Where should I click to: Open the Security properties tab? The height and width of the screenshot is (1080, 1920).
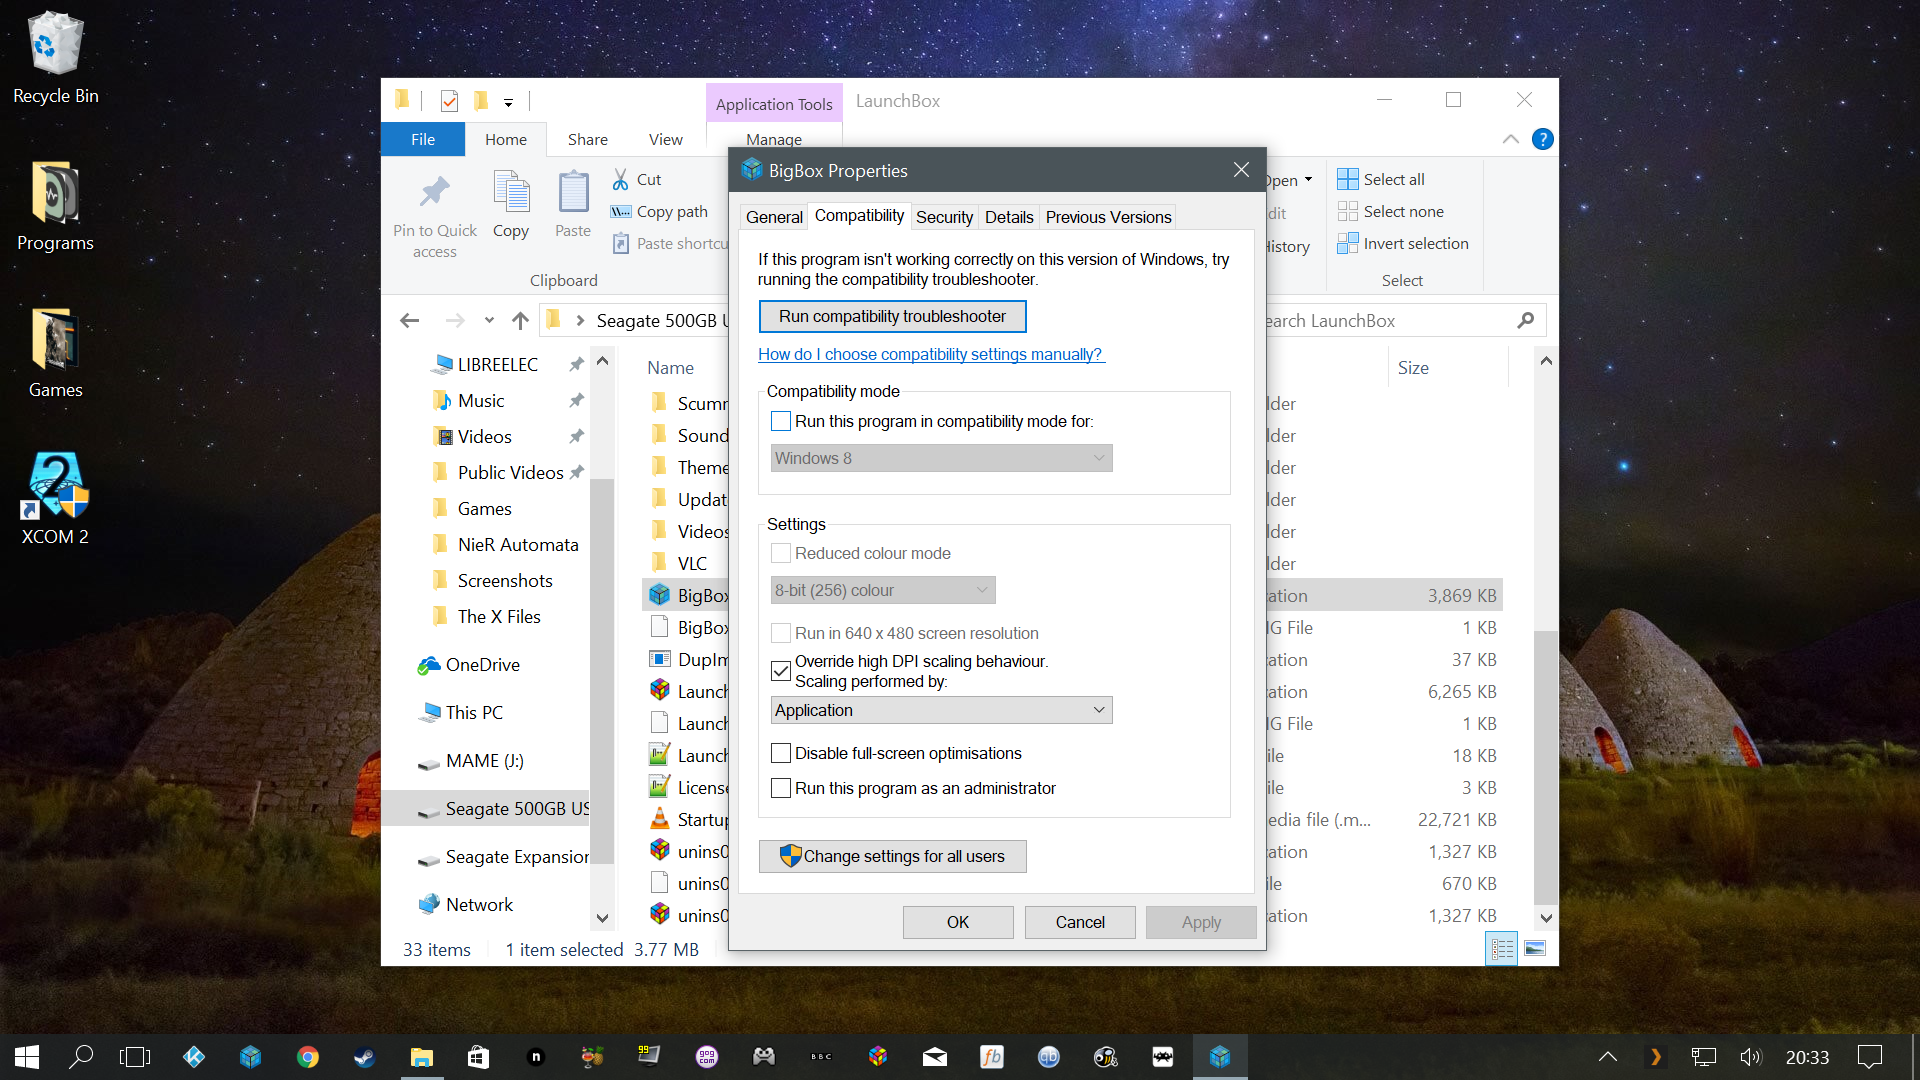944,217
